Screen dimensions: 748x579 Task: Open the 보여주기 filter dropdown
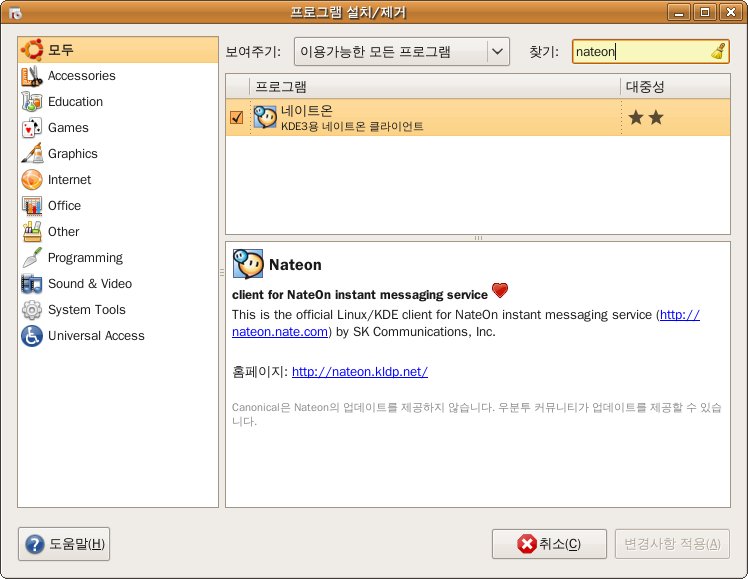click(x=402, y=52)
